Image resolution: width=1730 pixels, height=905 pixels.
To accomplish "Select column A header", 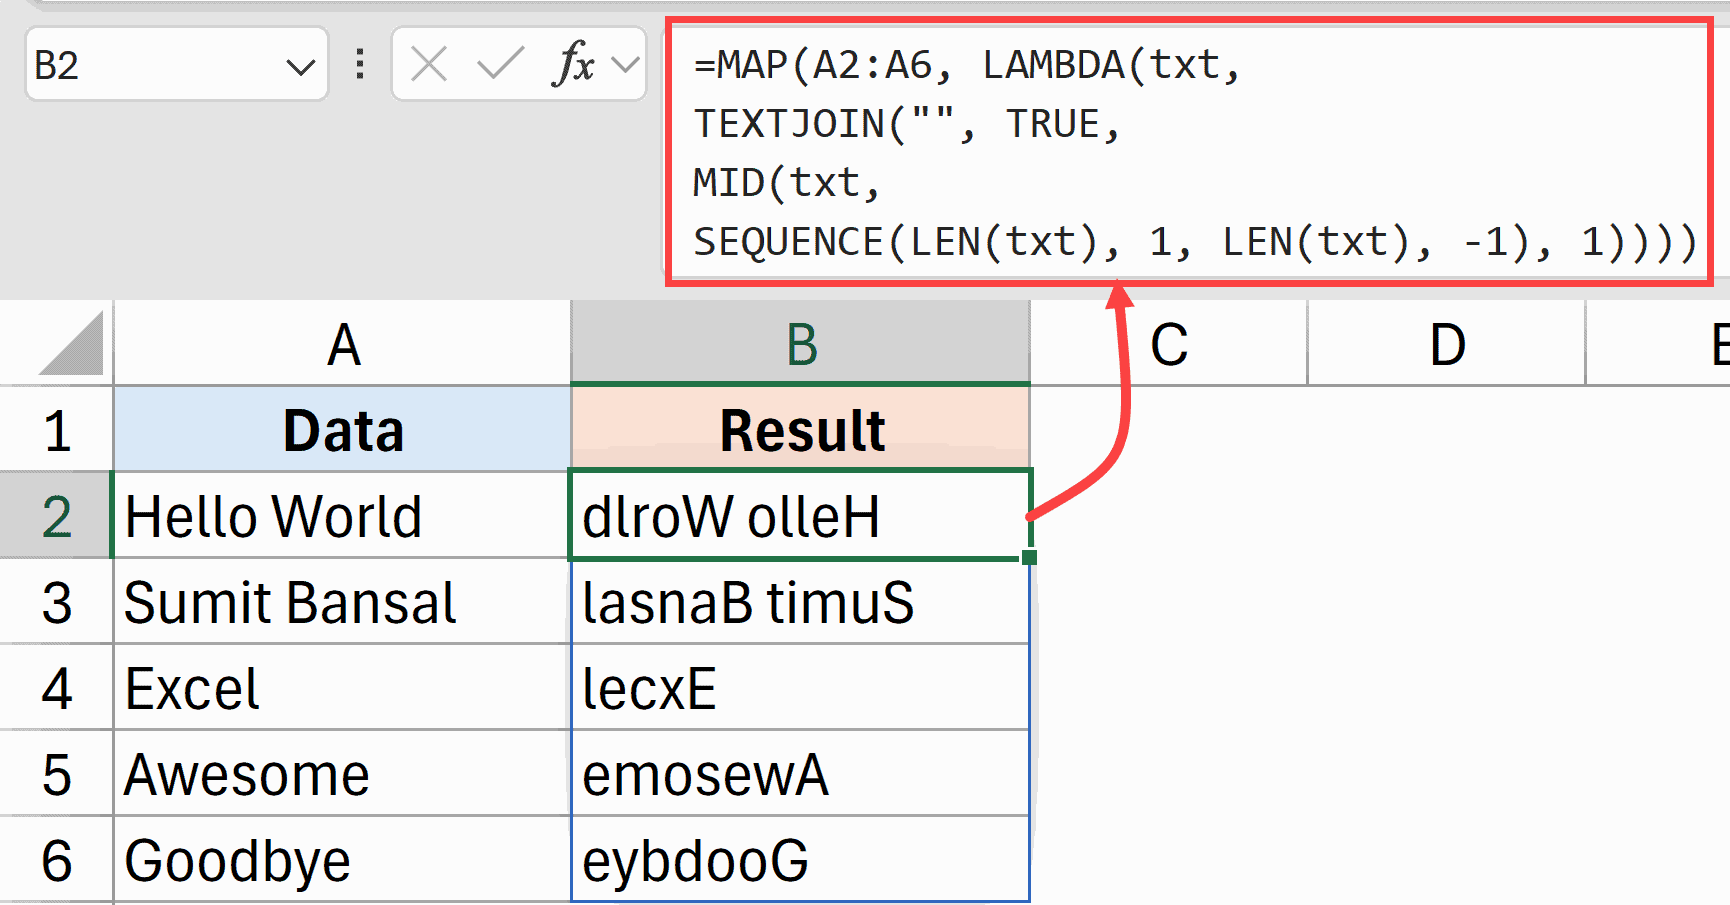I will [342, 343].
